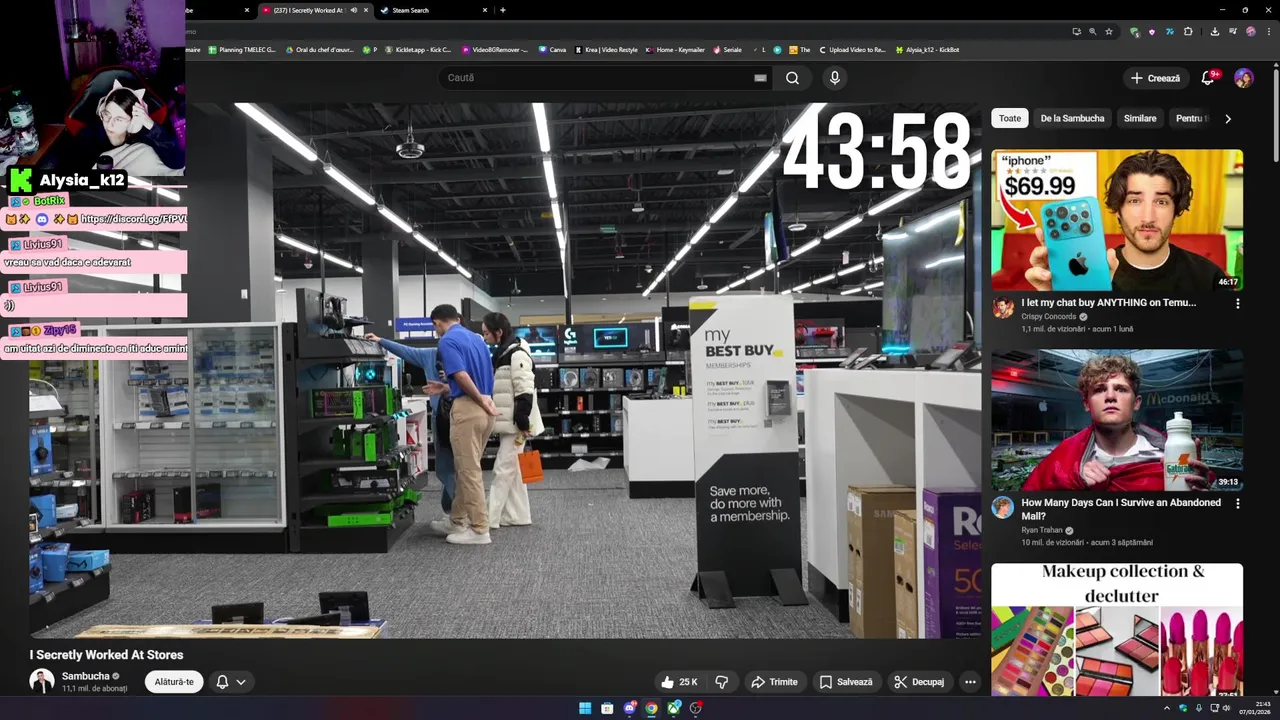
Task: Open Sambucha channel avatar
Action: [42, 682]
